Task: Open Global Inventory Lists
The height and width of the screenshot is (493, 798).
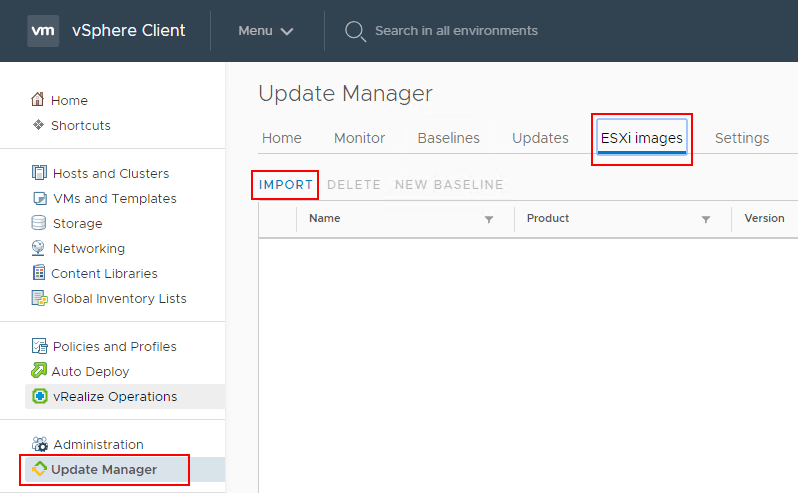Action: coord(120,298)
